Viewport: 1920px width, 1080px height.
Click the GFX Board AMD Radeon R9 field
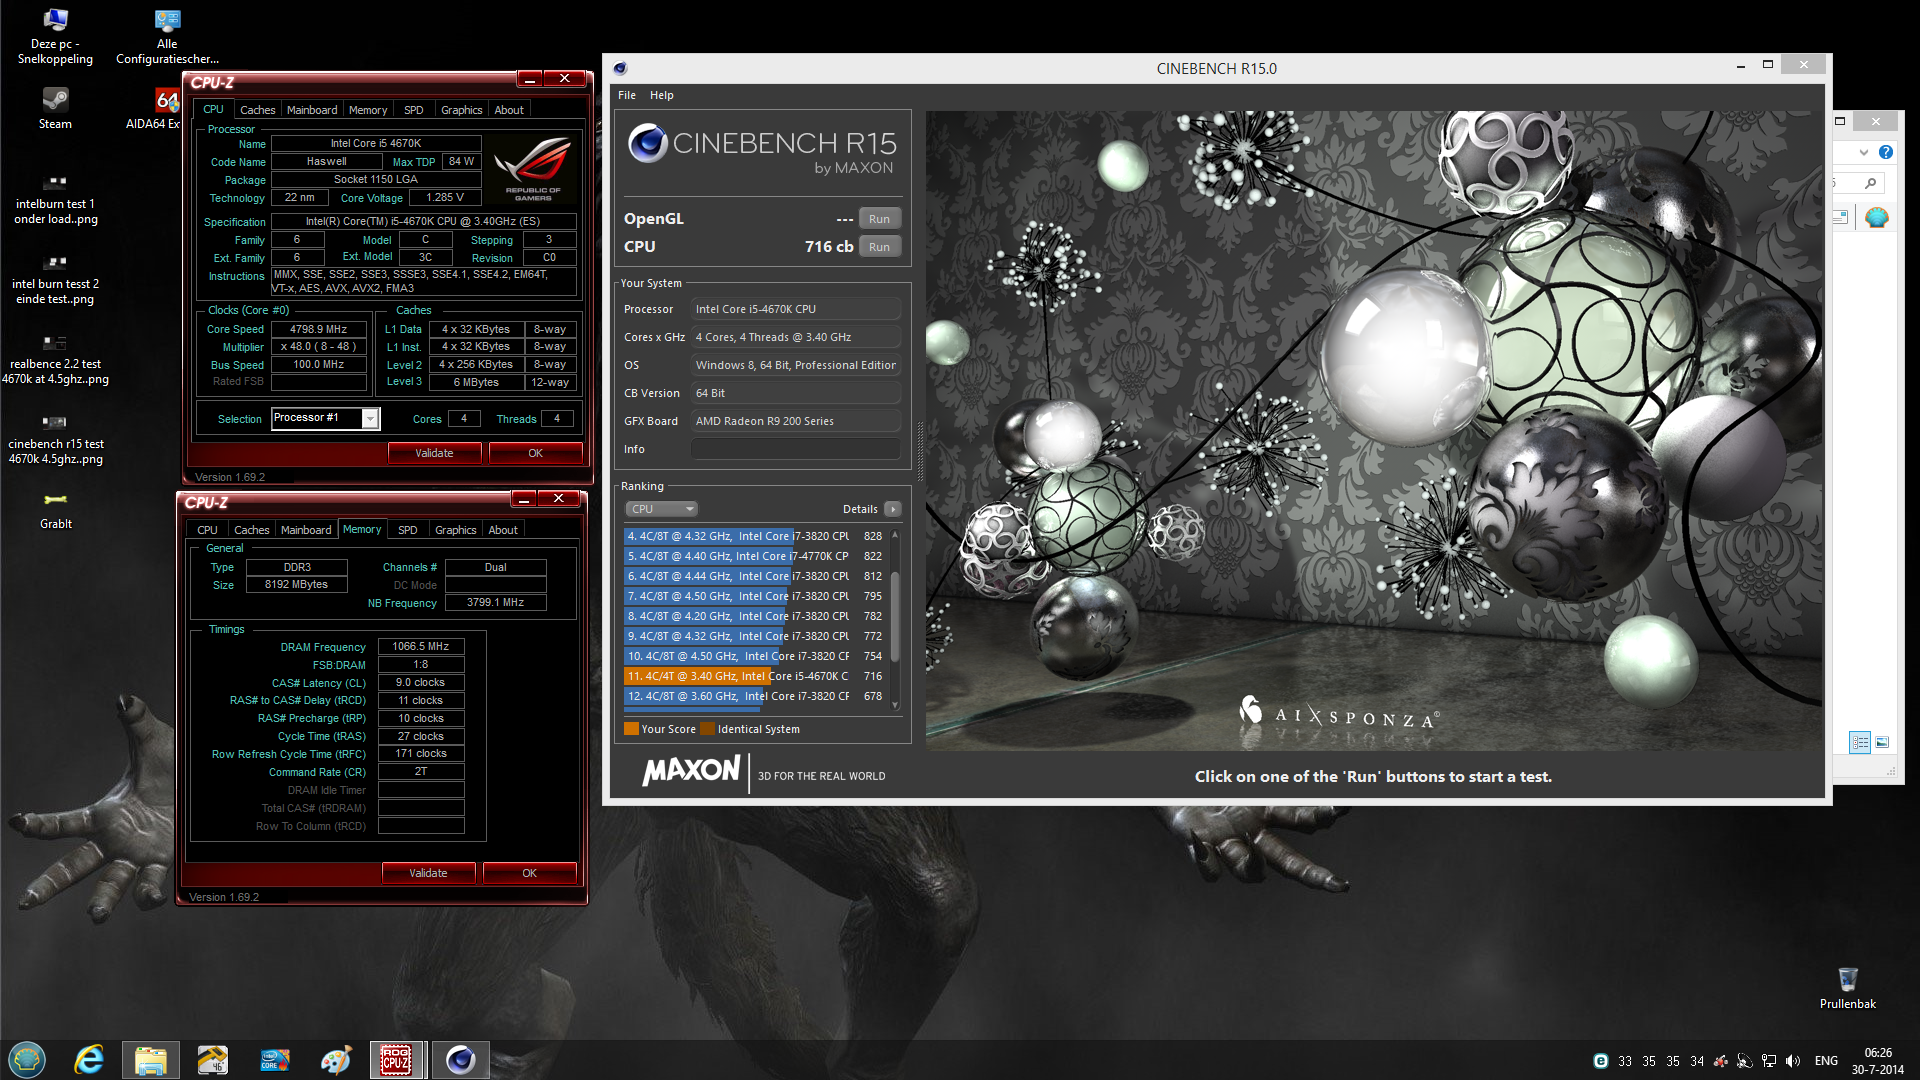[x=797, y=421]
